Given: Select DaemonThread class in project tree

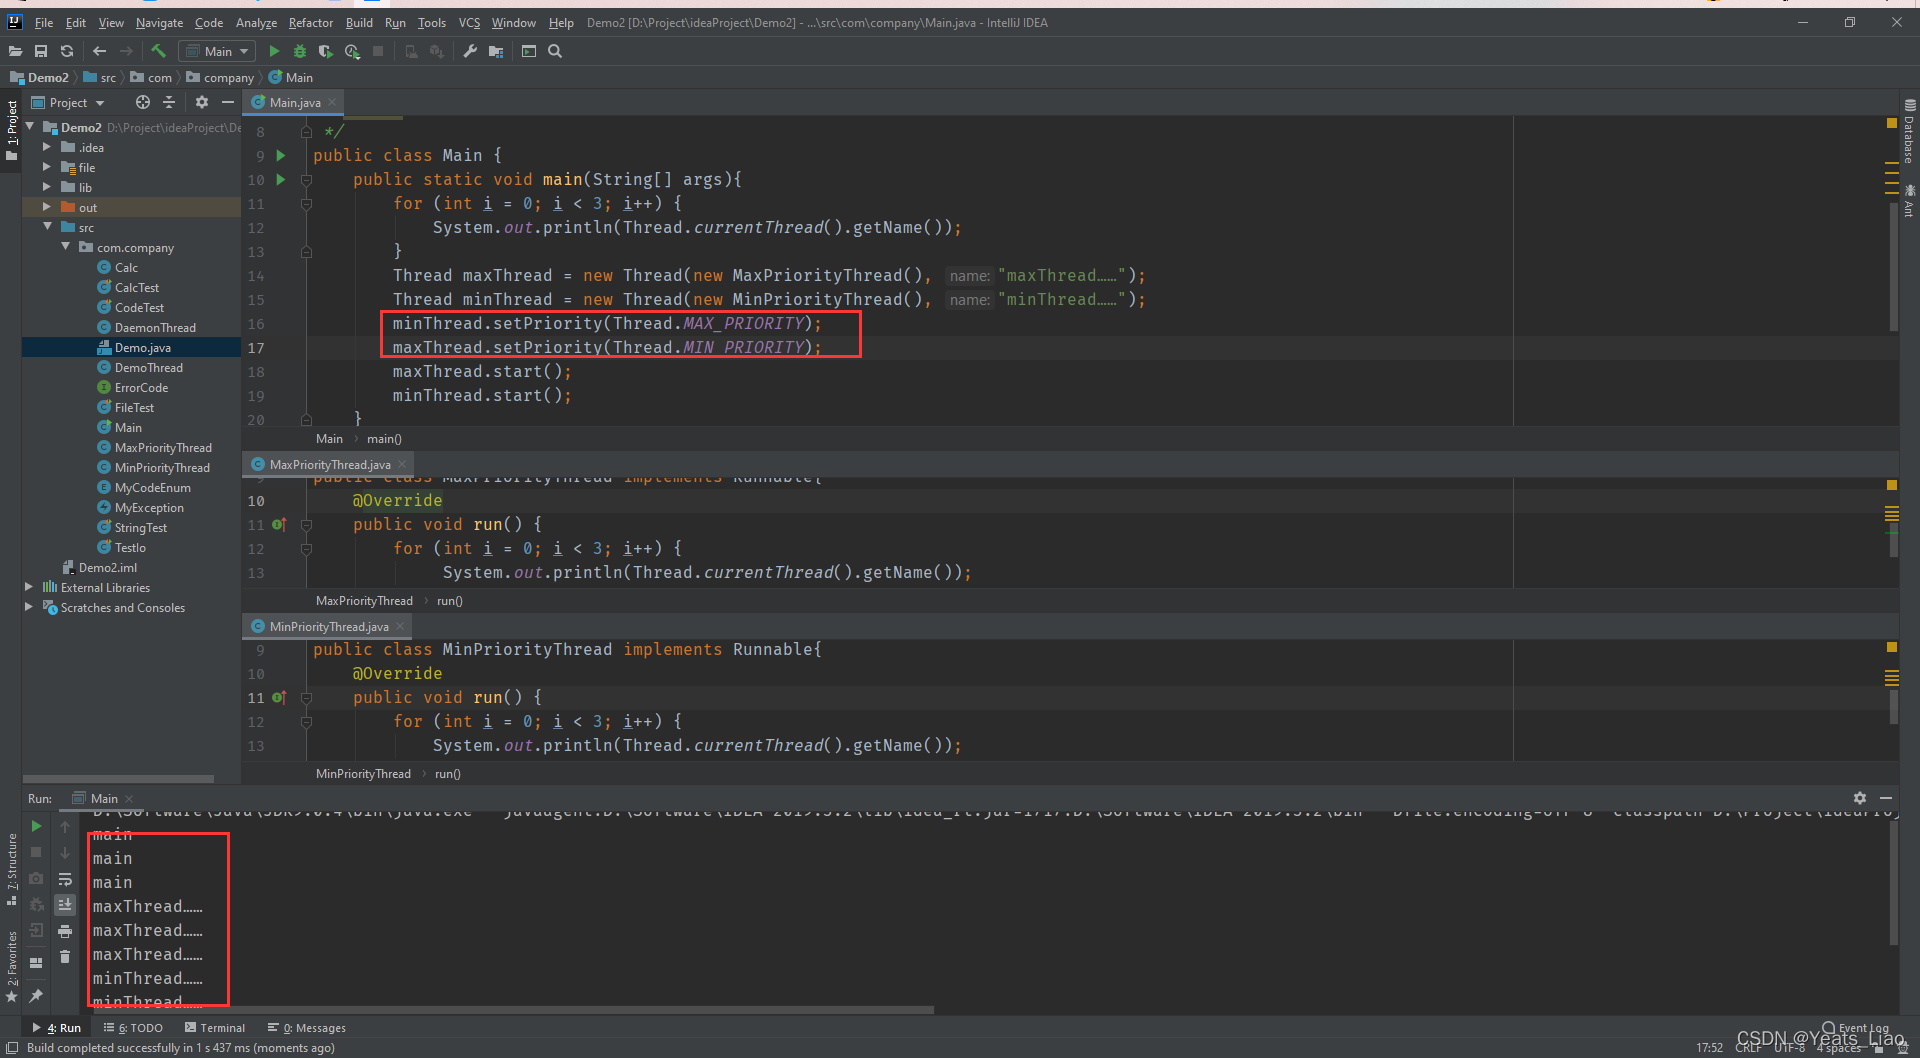Looking at the screenshot, I should point(155,328).
